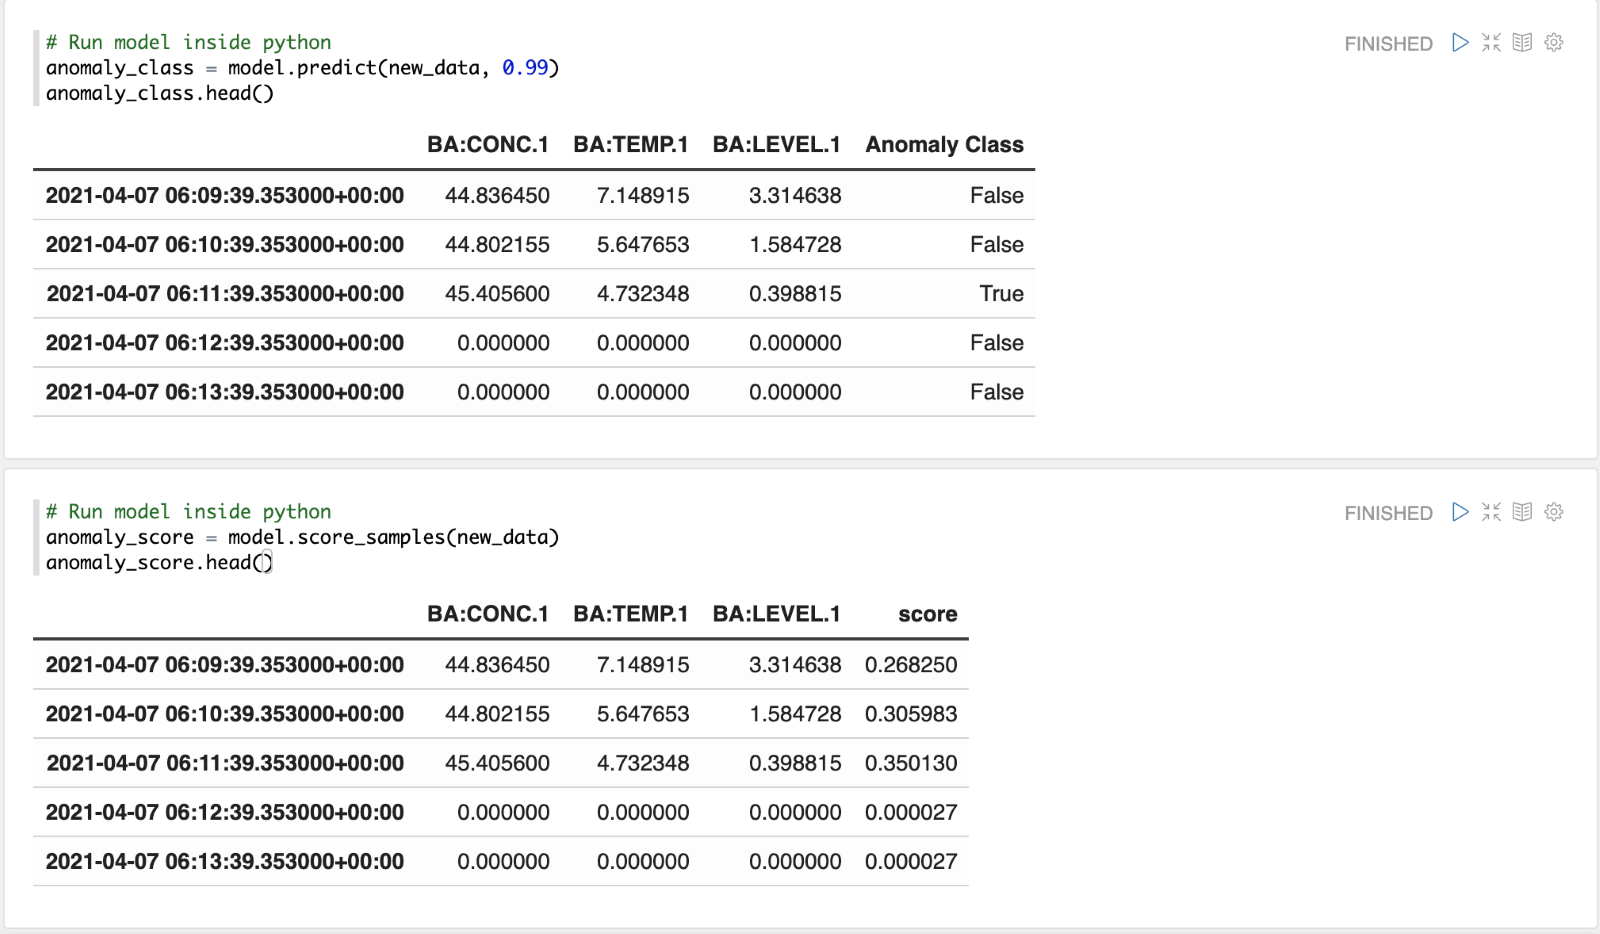Click the 0.350130 score cell
Image resolution: width=1600 pixels, height=934 pixels.
910,764
